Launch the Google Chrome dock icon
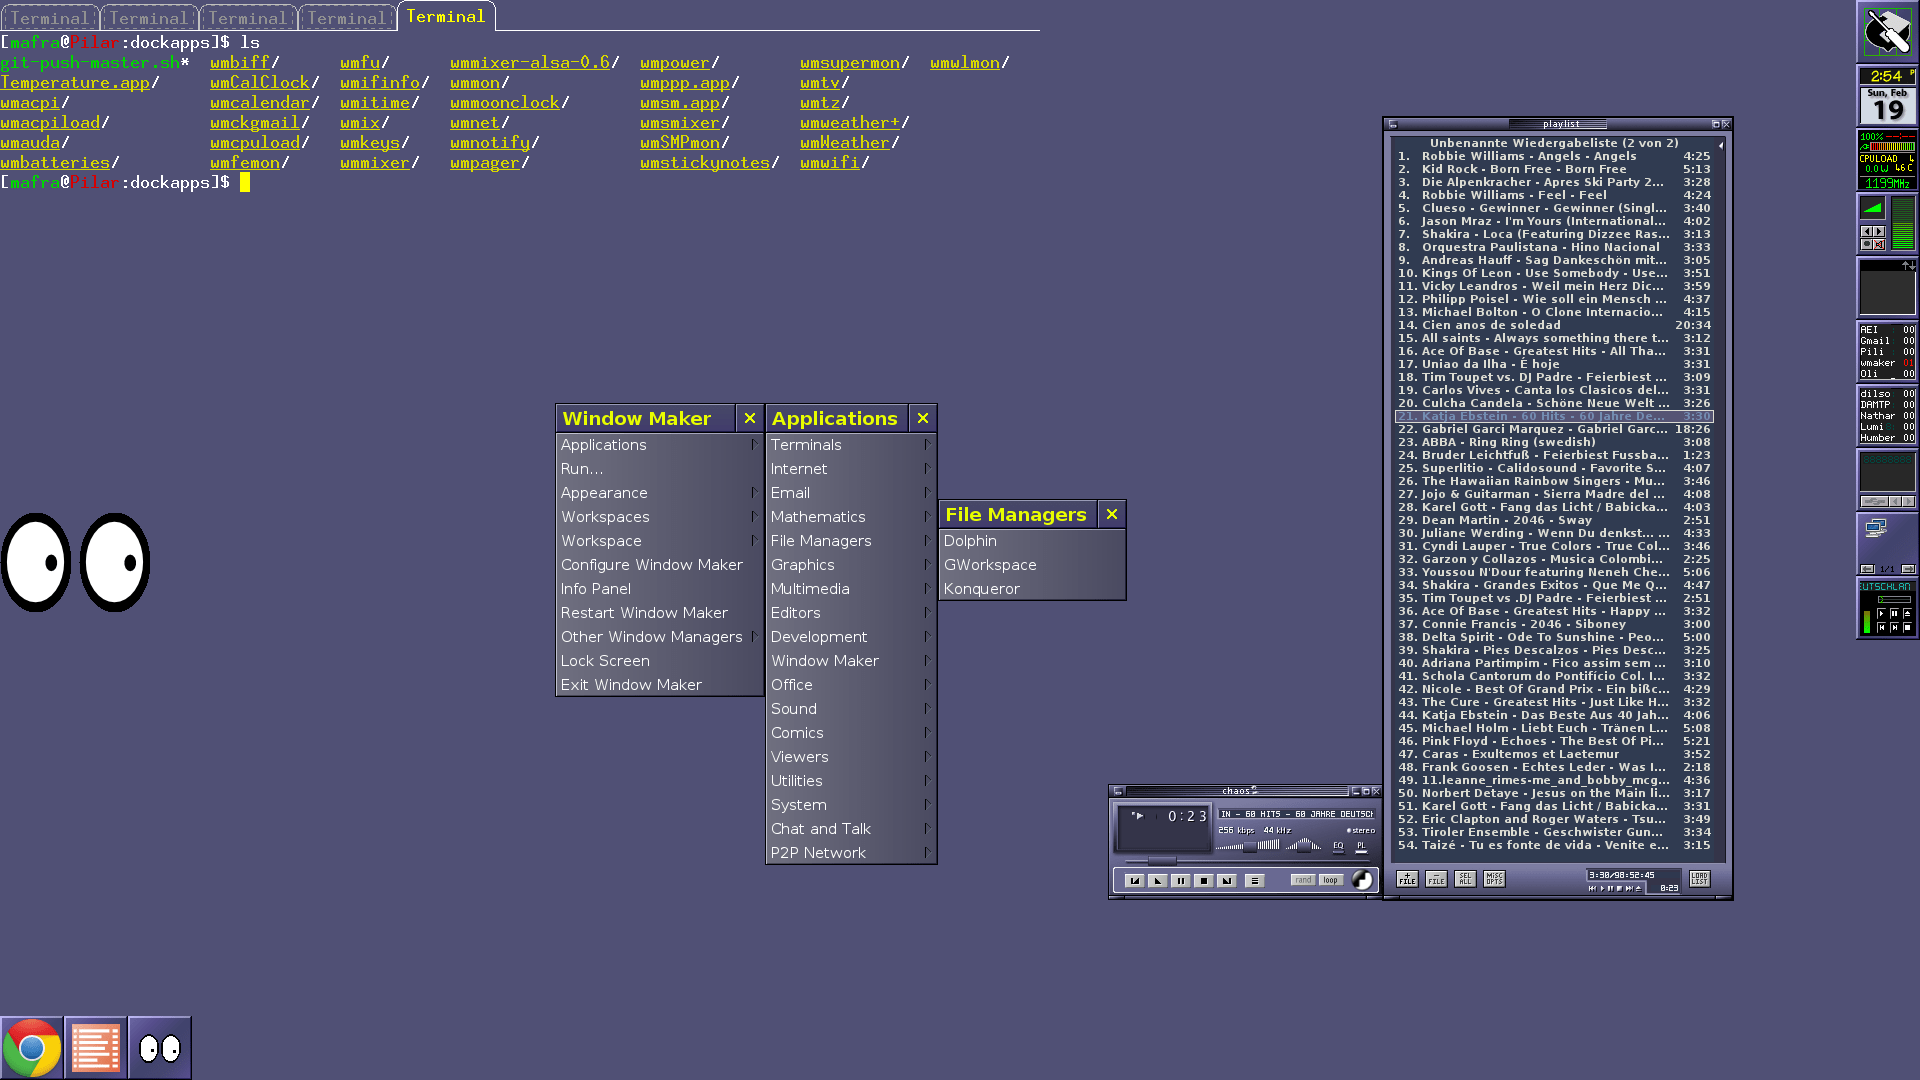 tap(32, 1048)
